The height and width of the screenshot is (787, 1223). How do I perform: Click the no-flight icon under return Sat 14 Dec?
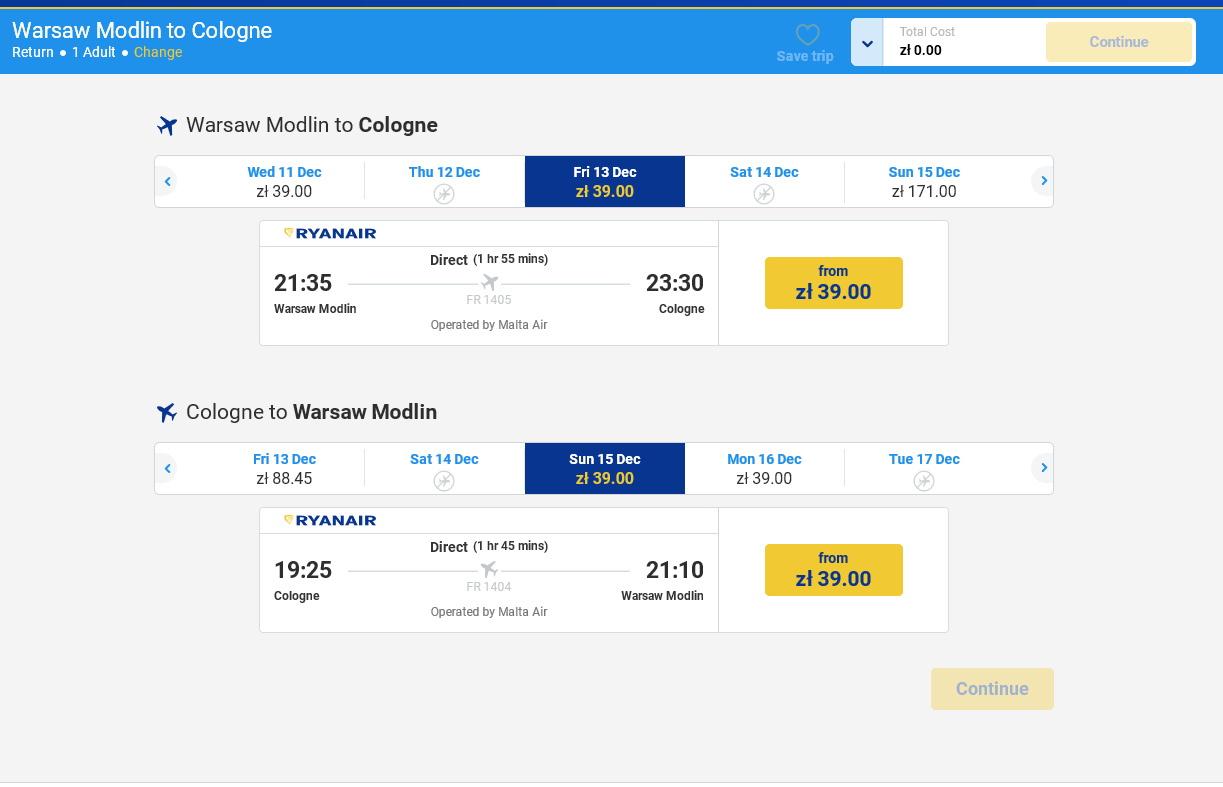point(444,481)
